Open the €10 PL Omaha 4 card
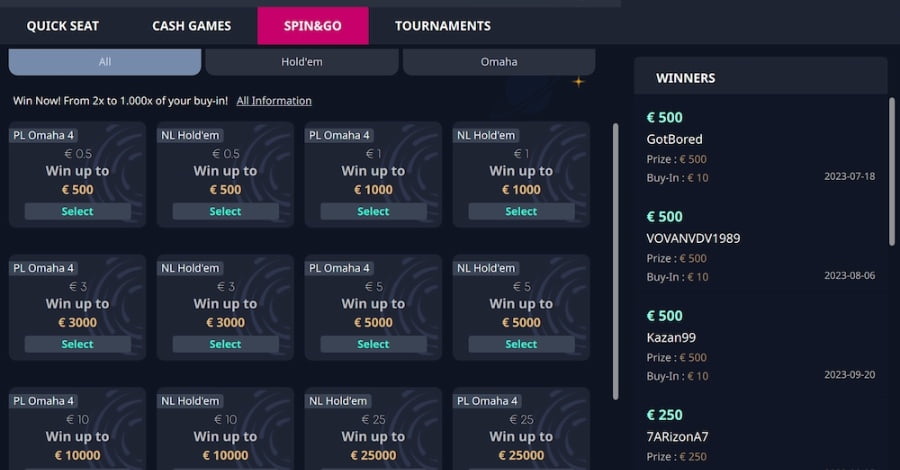Image resolution: width=900 pixels, height=470 pixels. [x=77, y=429]
